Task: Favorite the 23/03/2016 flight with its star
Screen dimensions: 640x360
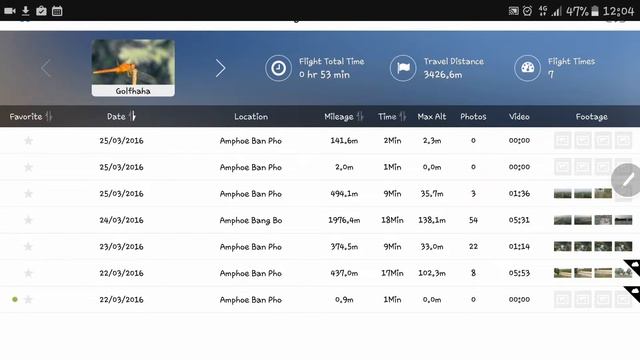Action: [x=28, y=247]
